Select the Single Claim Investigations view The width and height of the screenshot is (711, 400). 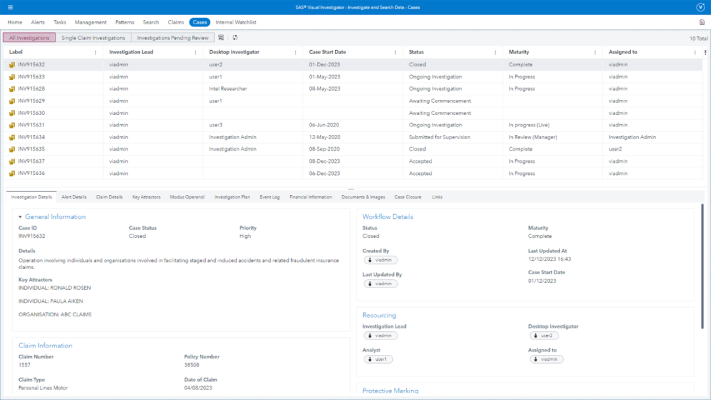tap(93, 38)
